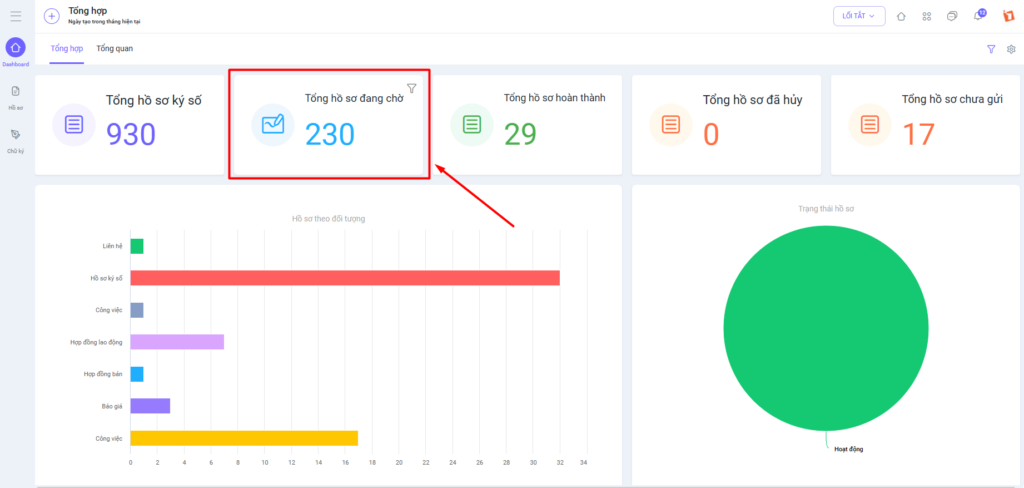Viewport: 1024px width, 488px height.
Task: Click the green icon of Tổng hồ sơ hoàn thành
Action: click(x=472, y=124)
